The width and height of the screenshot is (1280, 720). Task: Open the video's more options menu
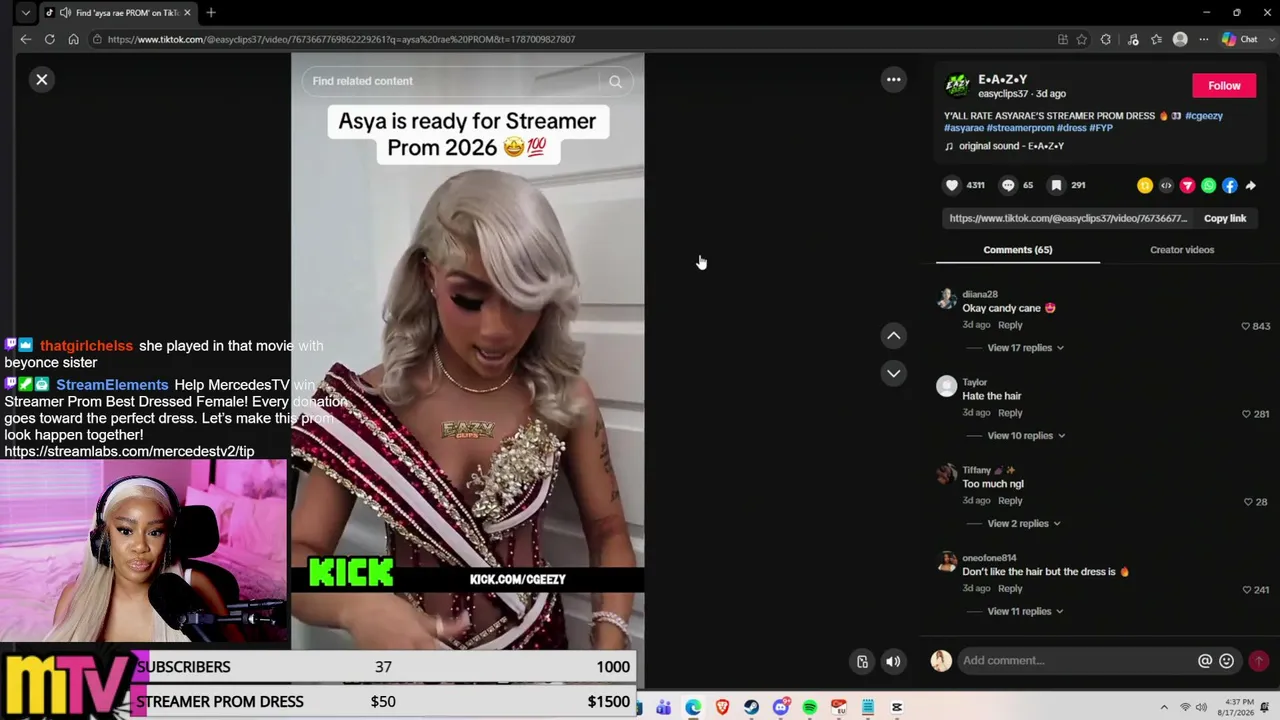click(894, 79)
